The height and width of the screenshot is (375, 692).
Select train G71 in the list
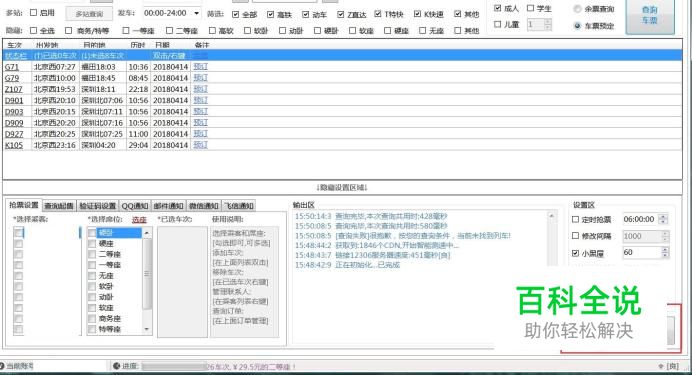click(x=12, y=67)
